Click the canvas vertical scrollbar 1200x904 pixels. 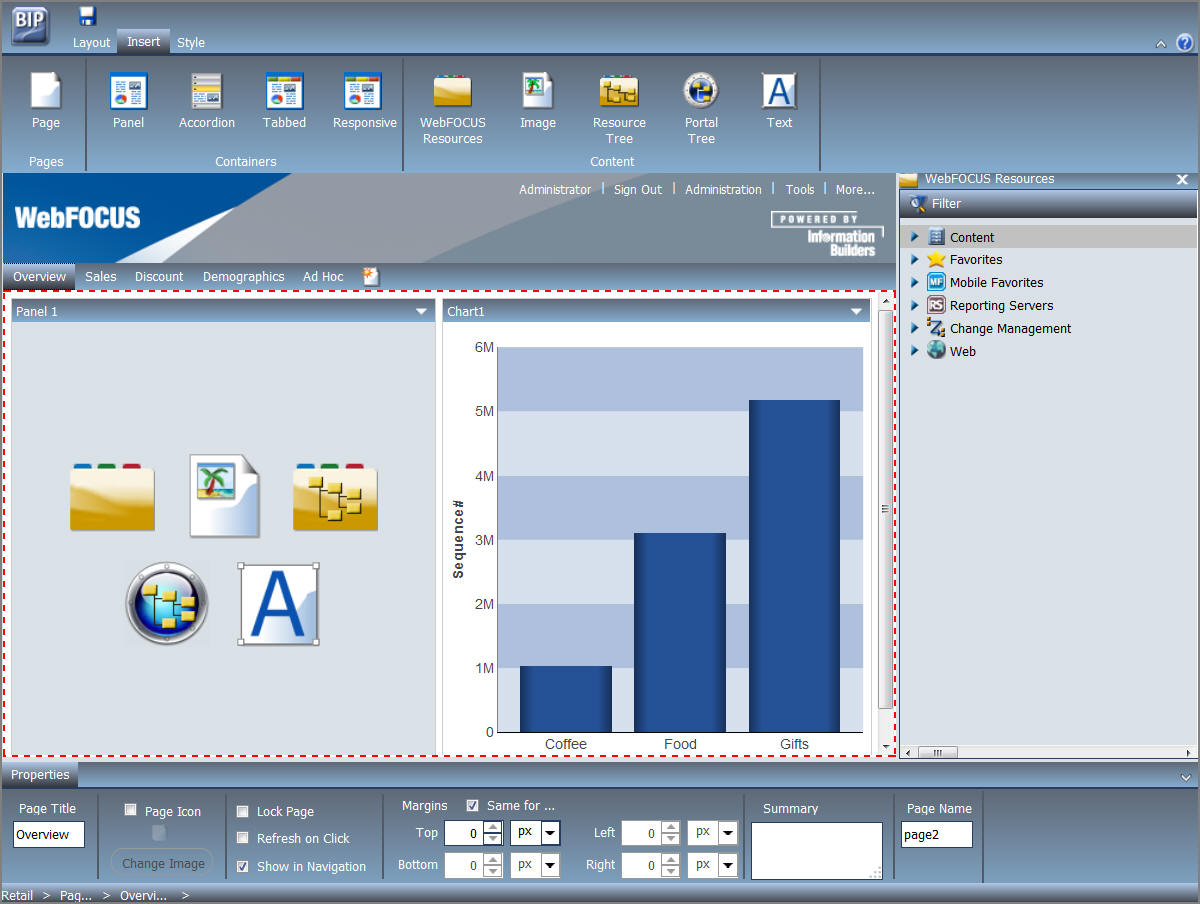coord(885,509)
